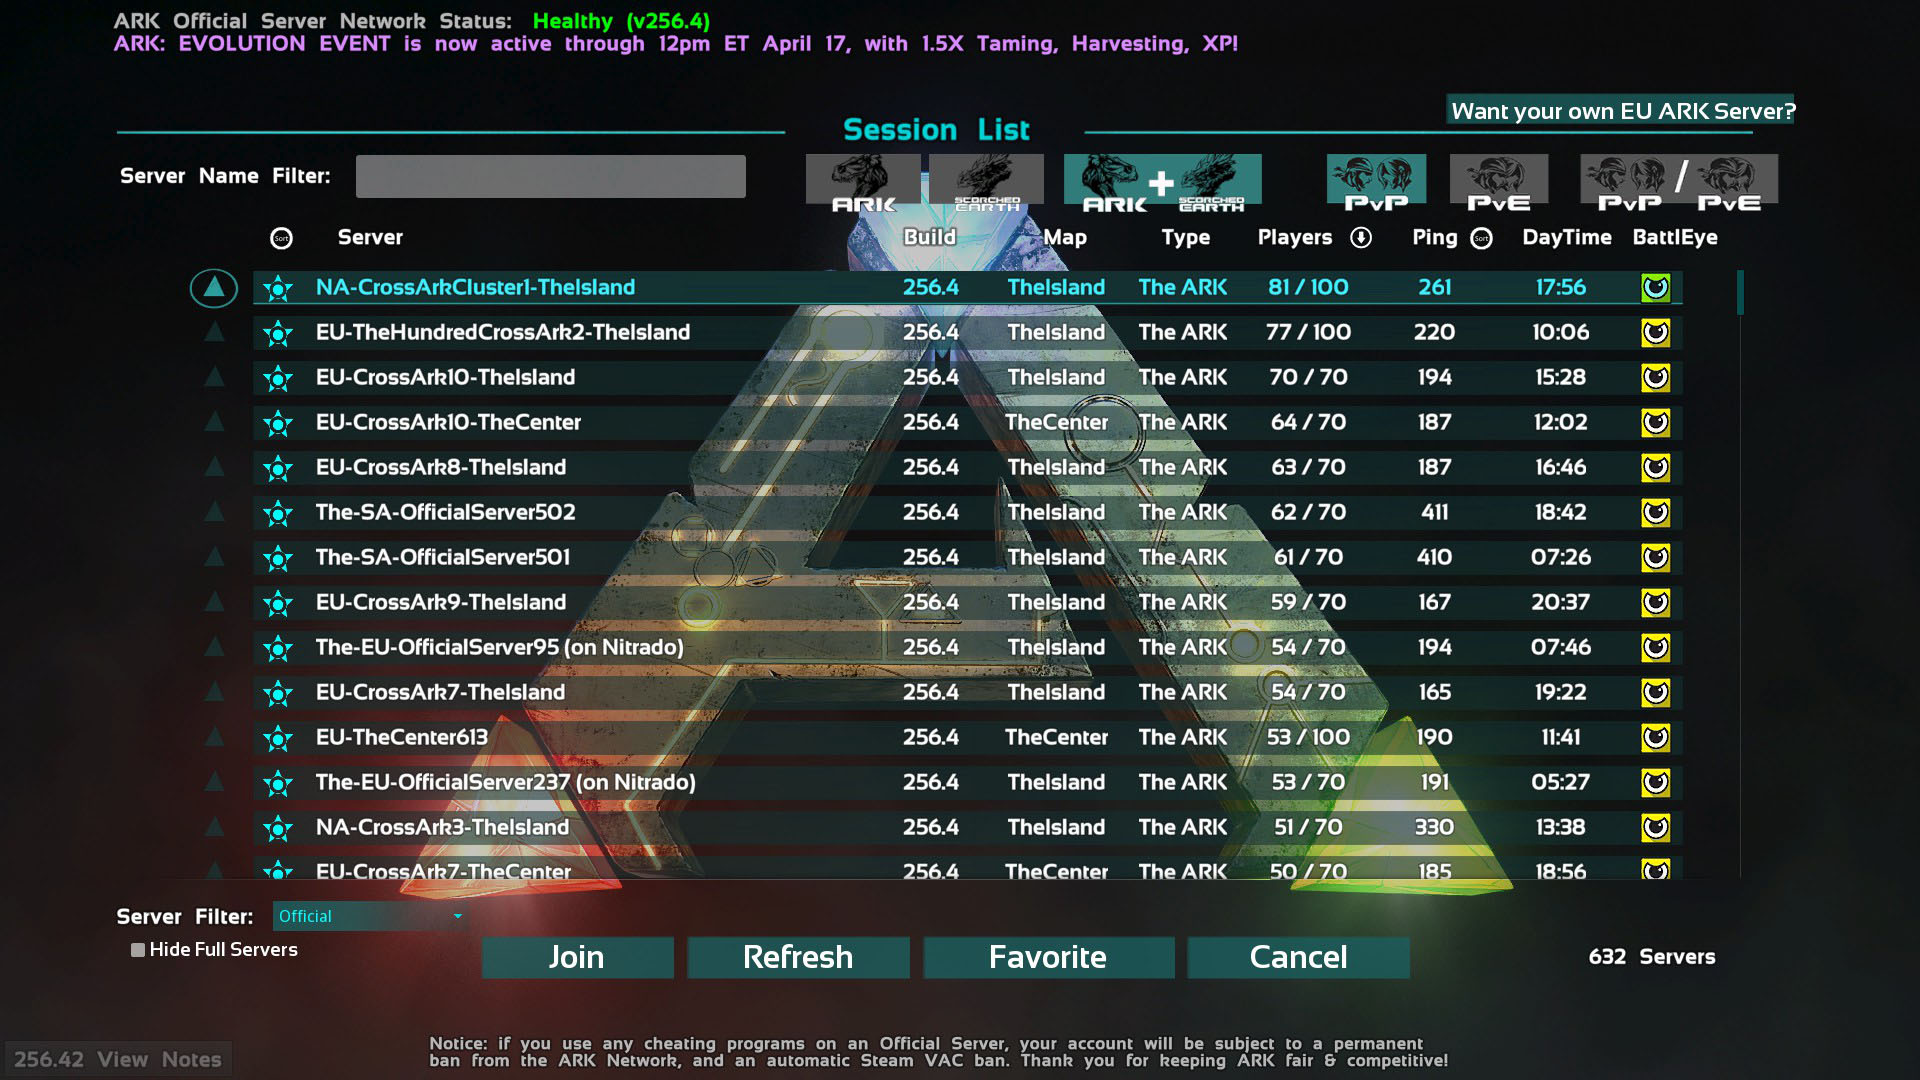
Task: Click the Favorite button
Action: [x=1048, y=957]
